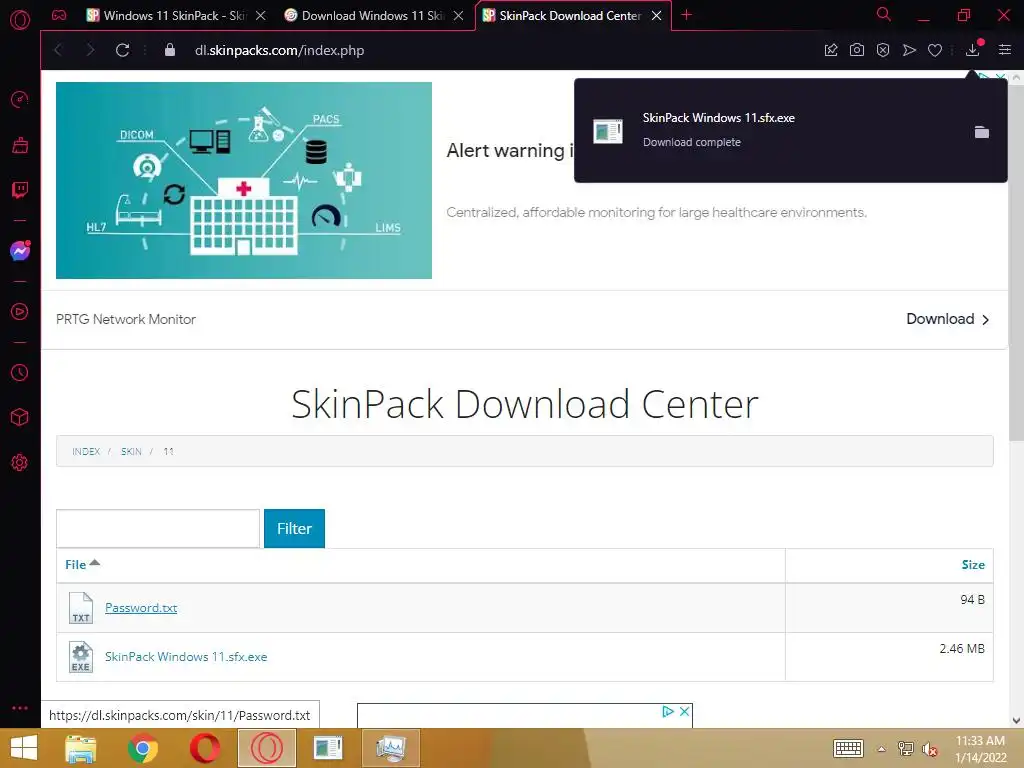Open the Opera menu logo

20,20
